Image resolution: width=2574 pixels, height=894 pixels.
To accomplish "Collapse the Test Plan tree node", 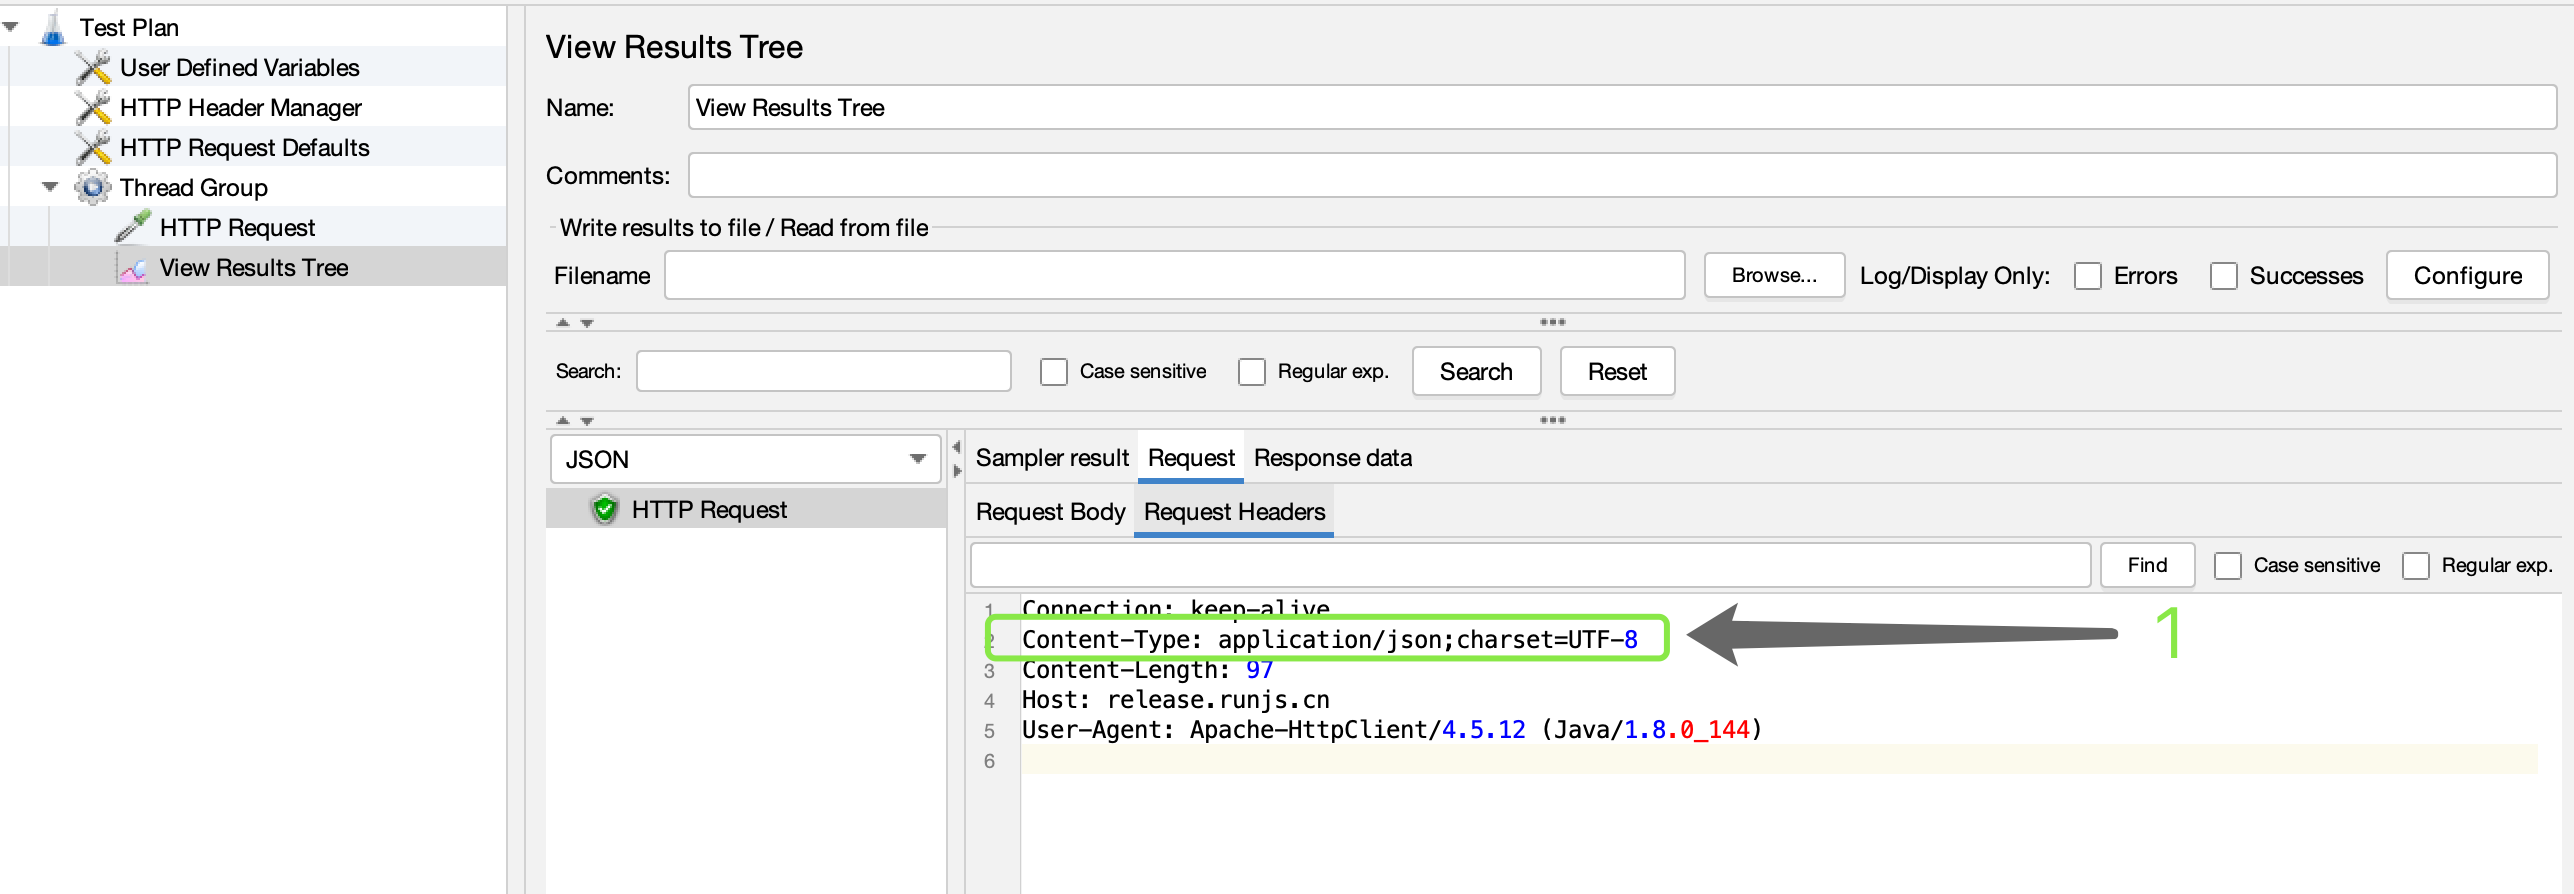I will 11,27.
